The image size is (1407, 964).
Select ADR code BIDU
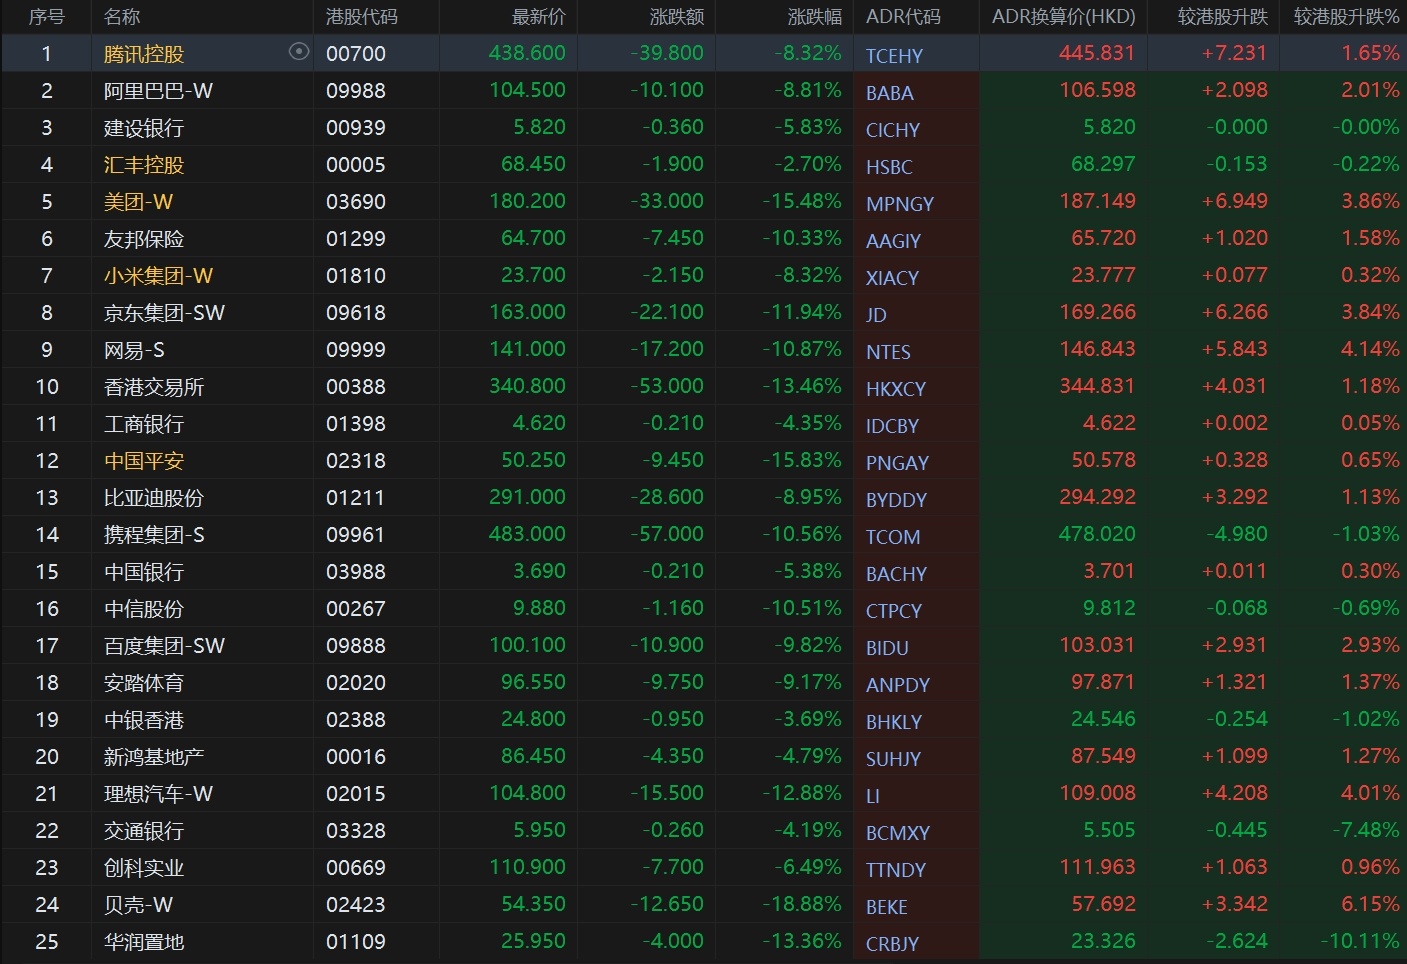[x=887, y=648]
